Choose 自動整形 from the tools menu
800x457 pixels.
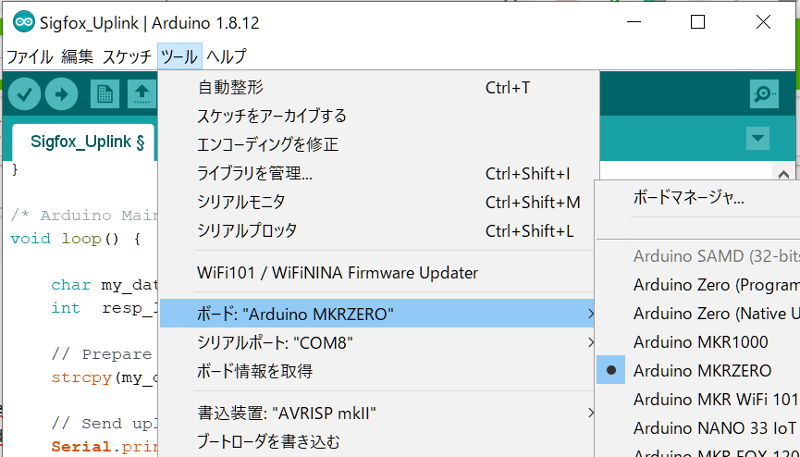pyautogui.click(x=378, y=88)
